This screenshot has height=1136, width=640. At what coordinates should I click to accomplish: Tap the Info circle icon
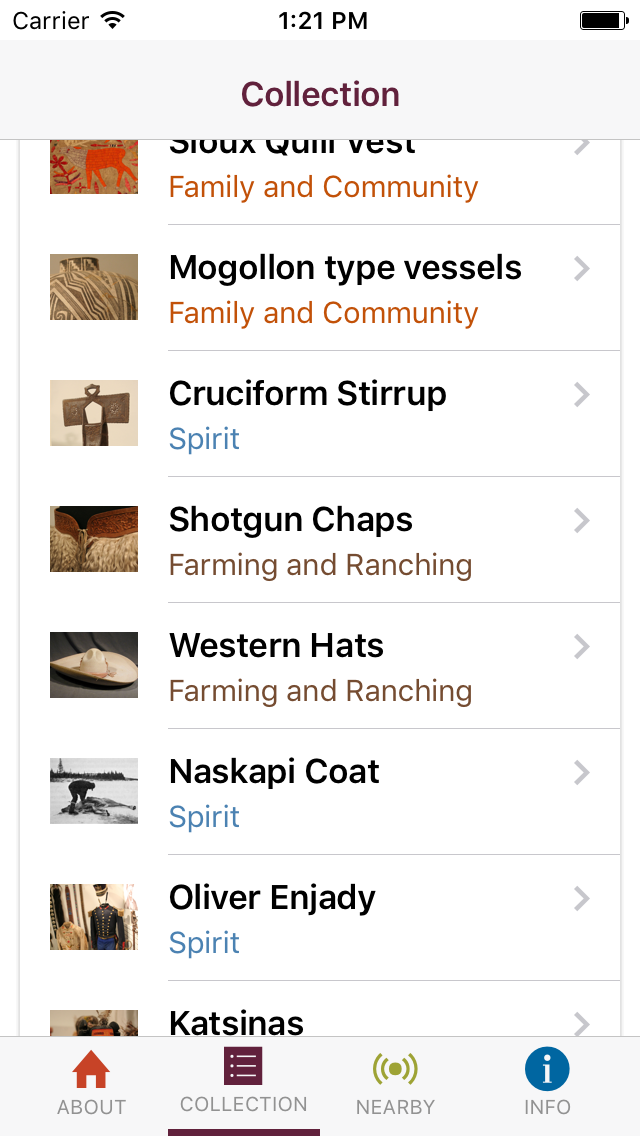click(x=547, y=1069)
